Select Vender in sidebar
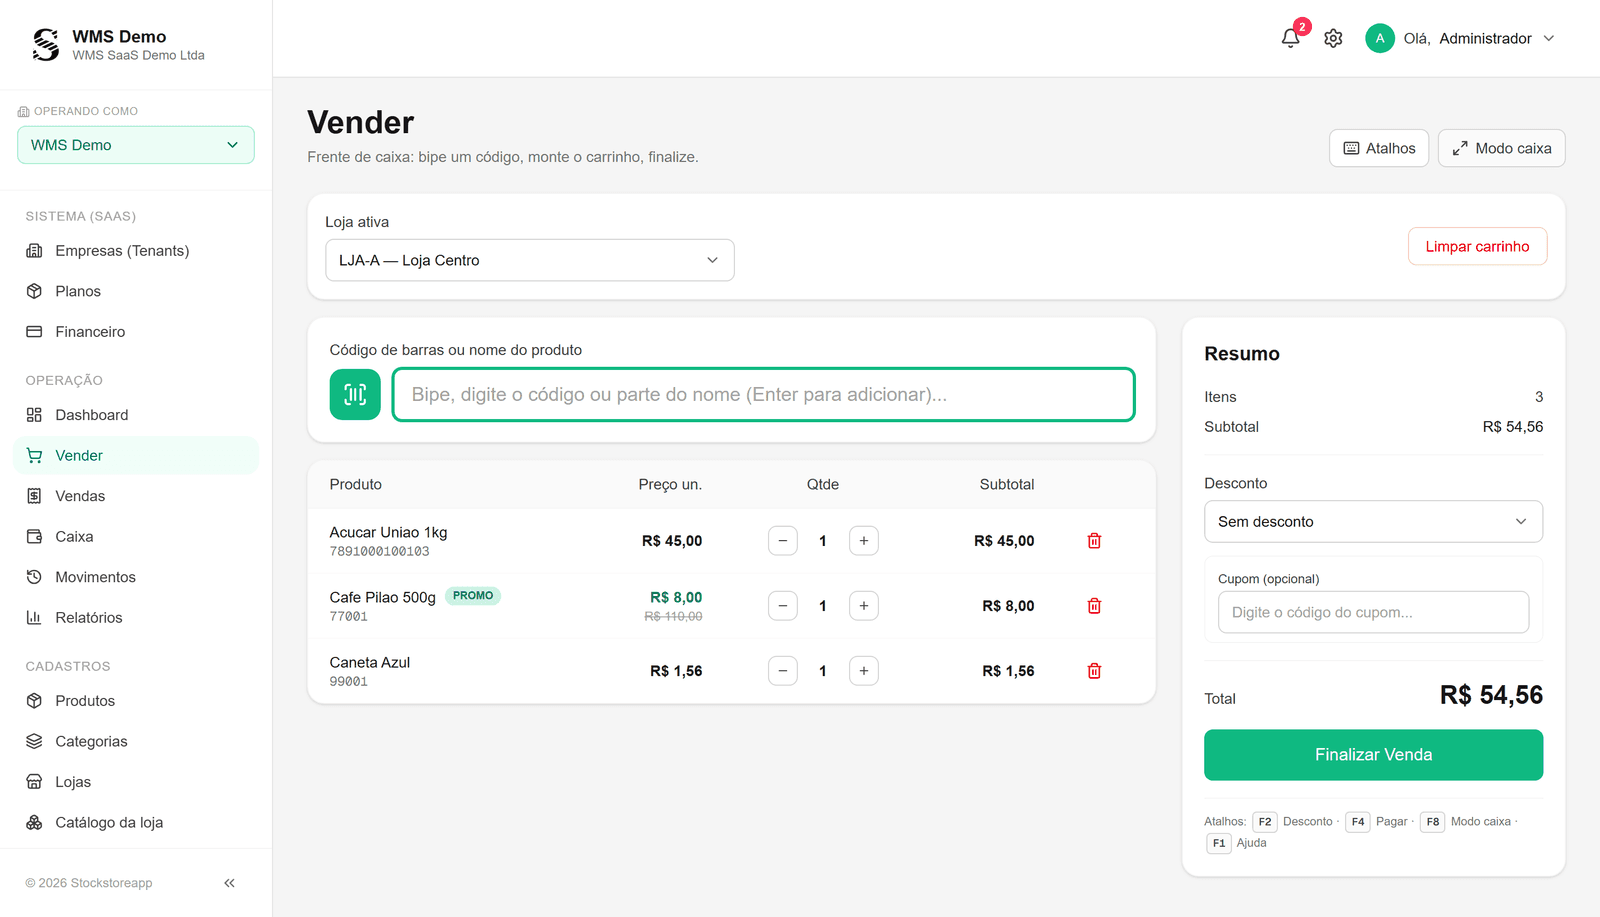This screenshot has width=1600, height=917. pyautogui.click(x=136, y=455)
